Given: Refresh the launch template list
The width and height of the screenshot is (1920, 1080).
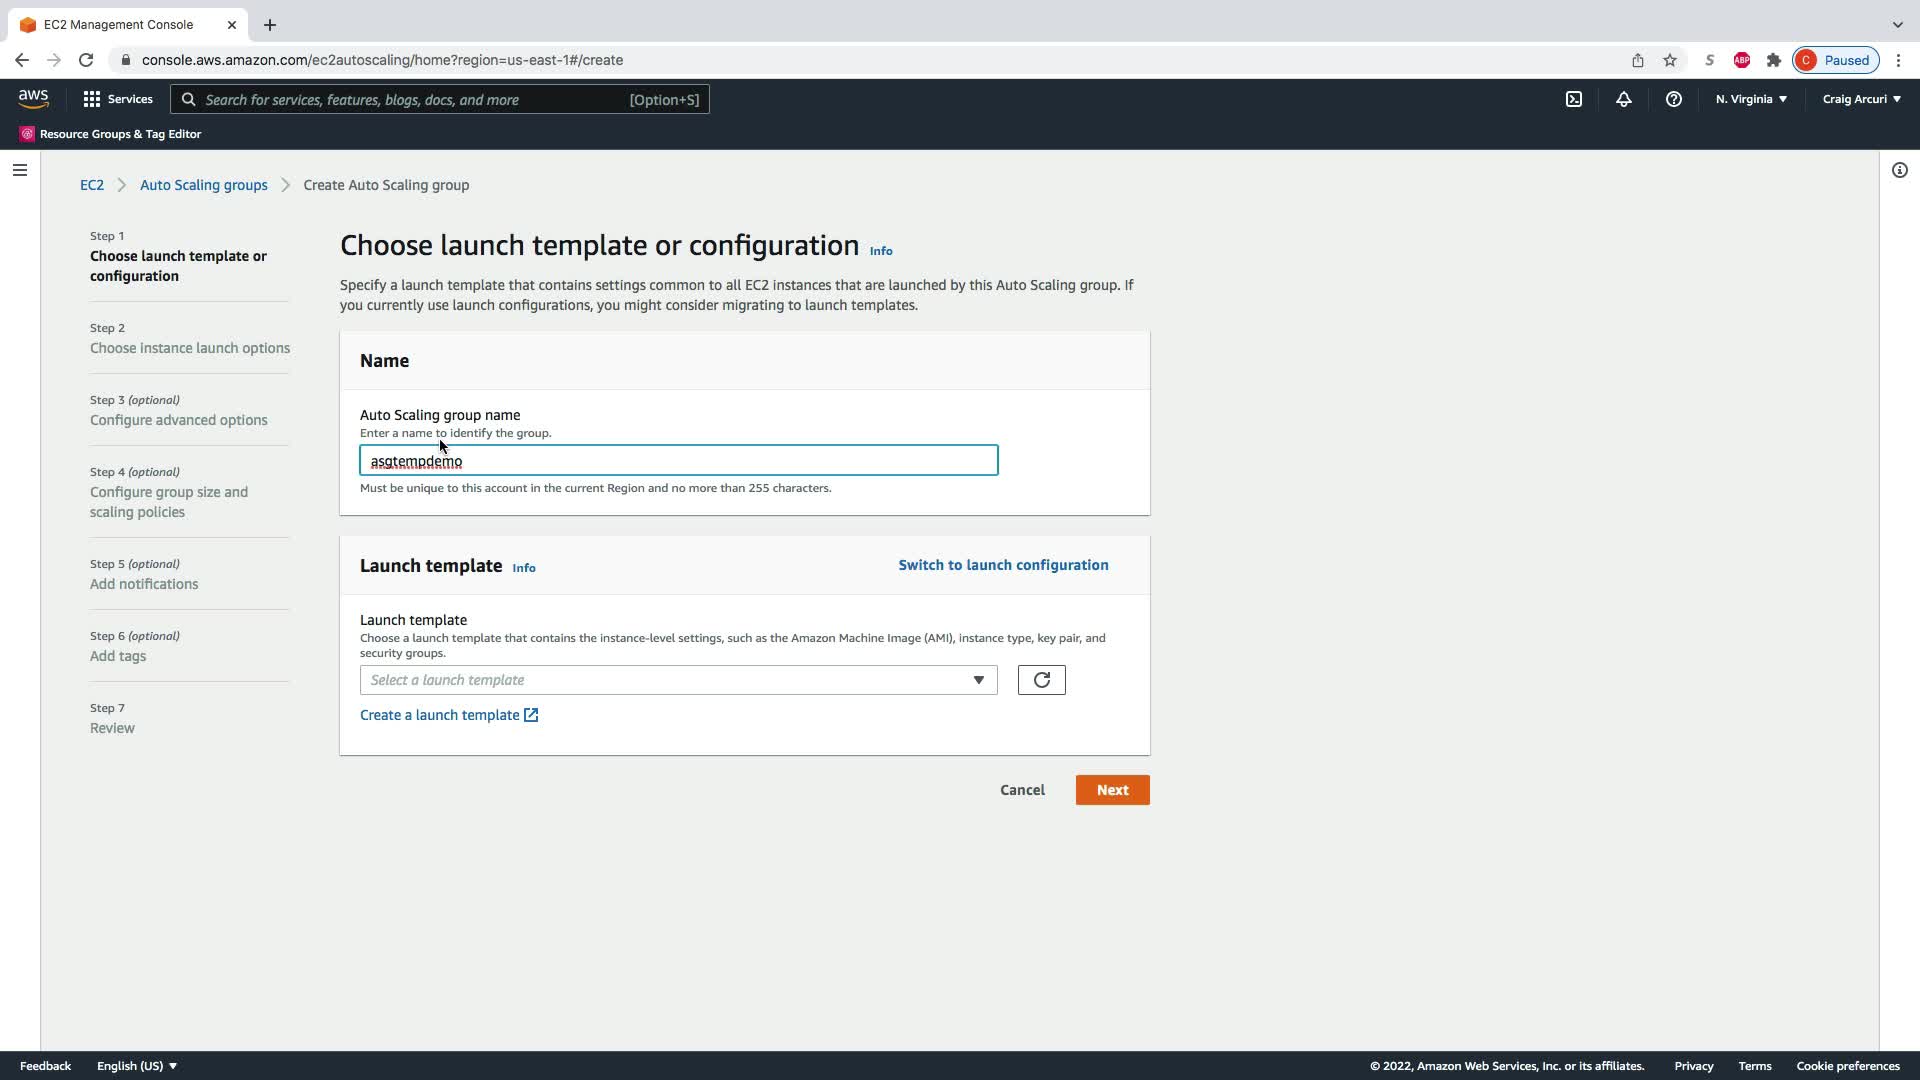Looking at the screenshot, I should point(1041,680).
